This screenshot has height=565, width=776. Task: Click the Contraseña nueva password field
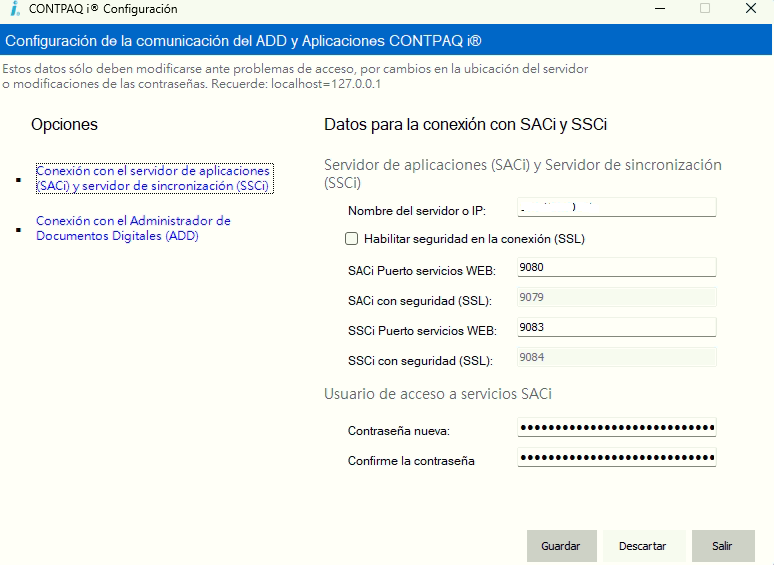[616, 428]
